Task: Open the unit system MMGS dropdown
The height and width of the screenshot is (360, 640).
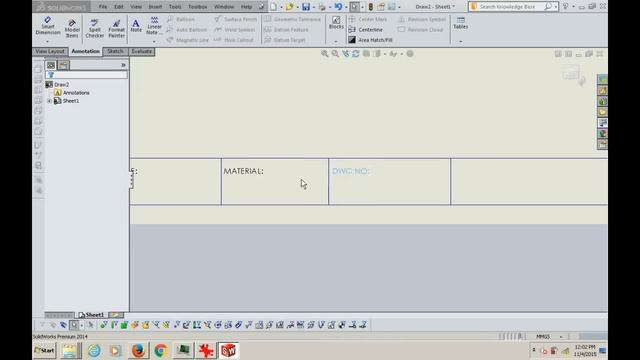Action: (561, 337)
